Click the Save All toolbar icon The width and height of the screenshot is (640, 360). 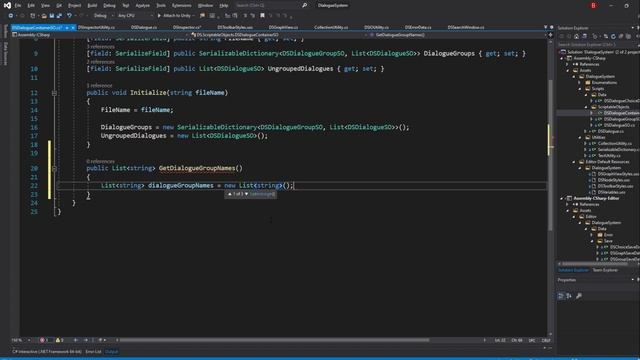coord(59,16)
